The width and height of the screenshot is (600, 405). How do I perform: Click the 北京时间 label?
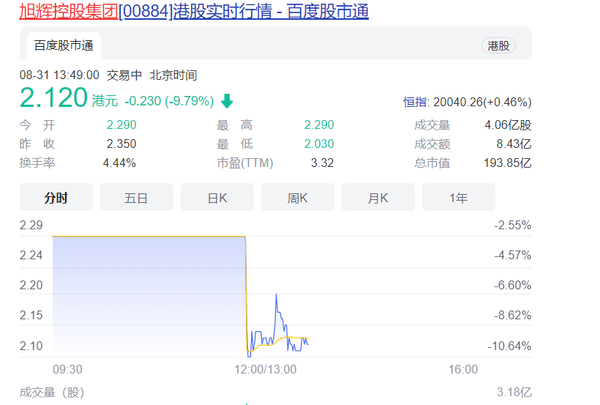pos(173,75)
